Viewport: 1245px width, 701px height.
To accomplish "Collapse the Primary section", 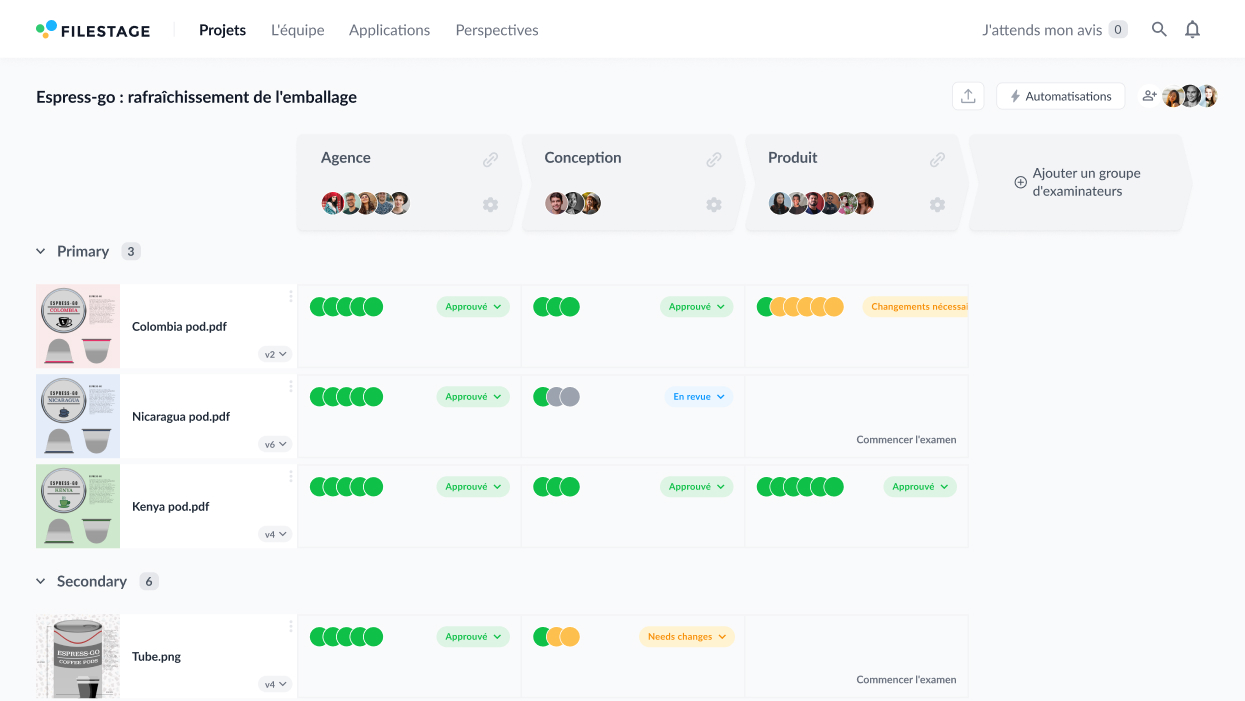I will [40, 251].
